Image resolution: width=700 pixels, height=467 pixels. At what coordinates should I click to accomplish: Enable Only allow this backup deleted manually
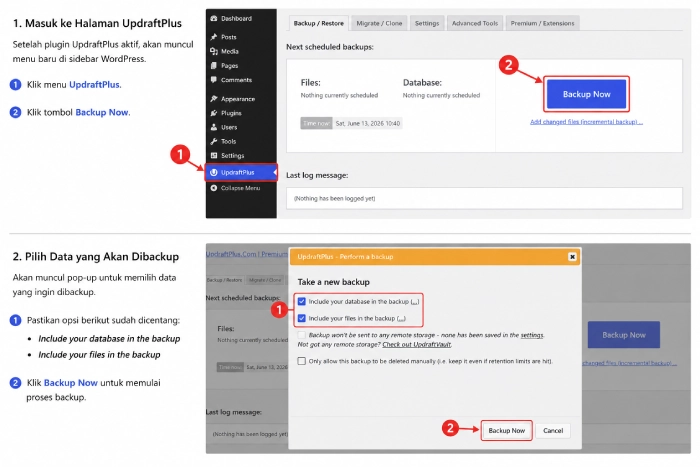click(x=302, y=361)
